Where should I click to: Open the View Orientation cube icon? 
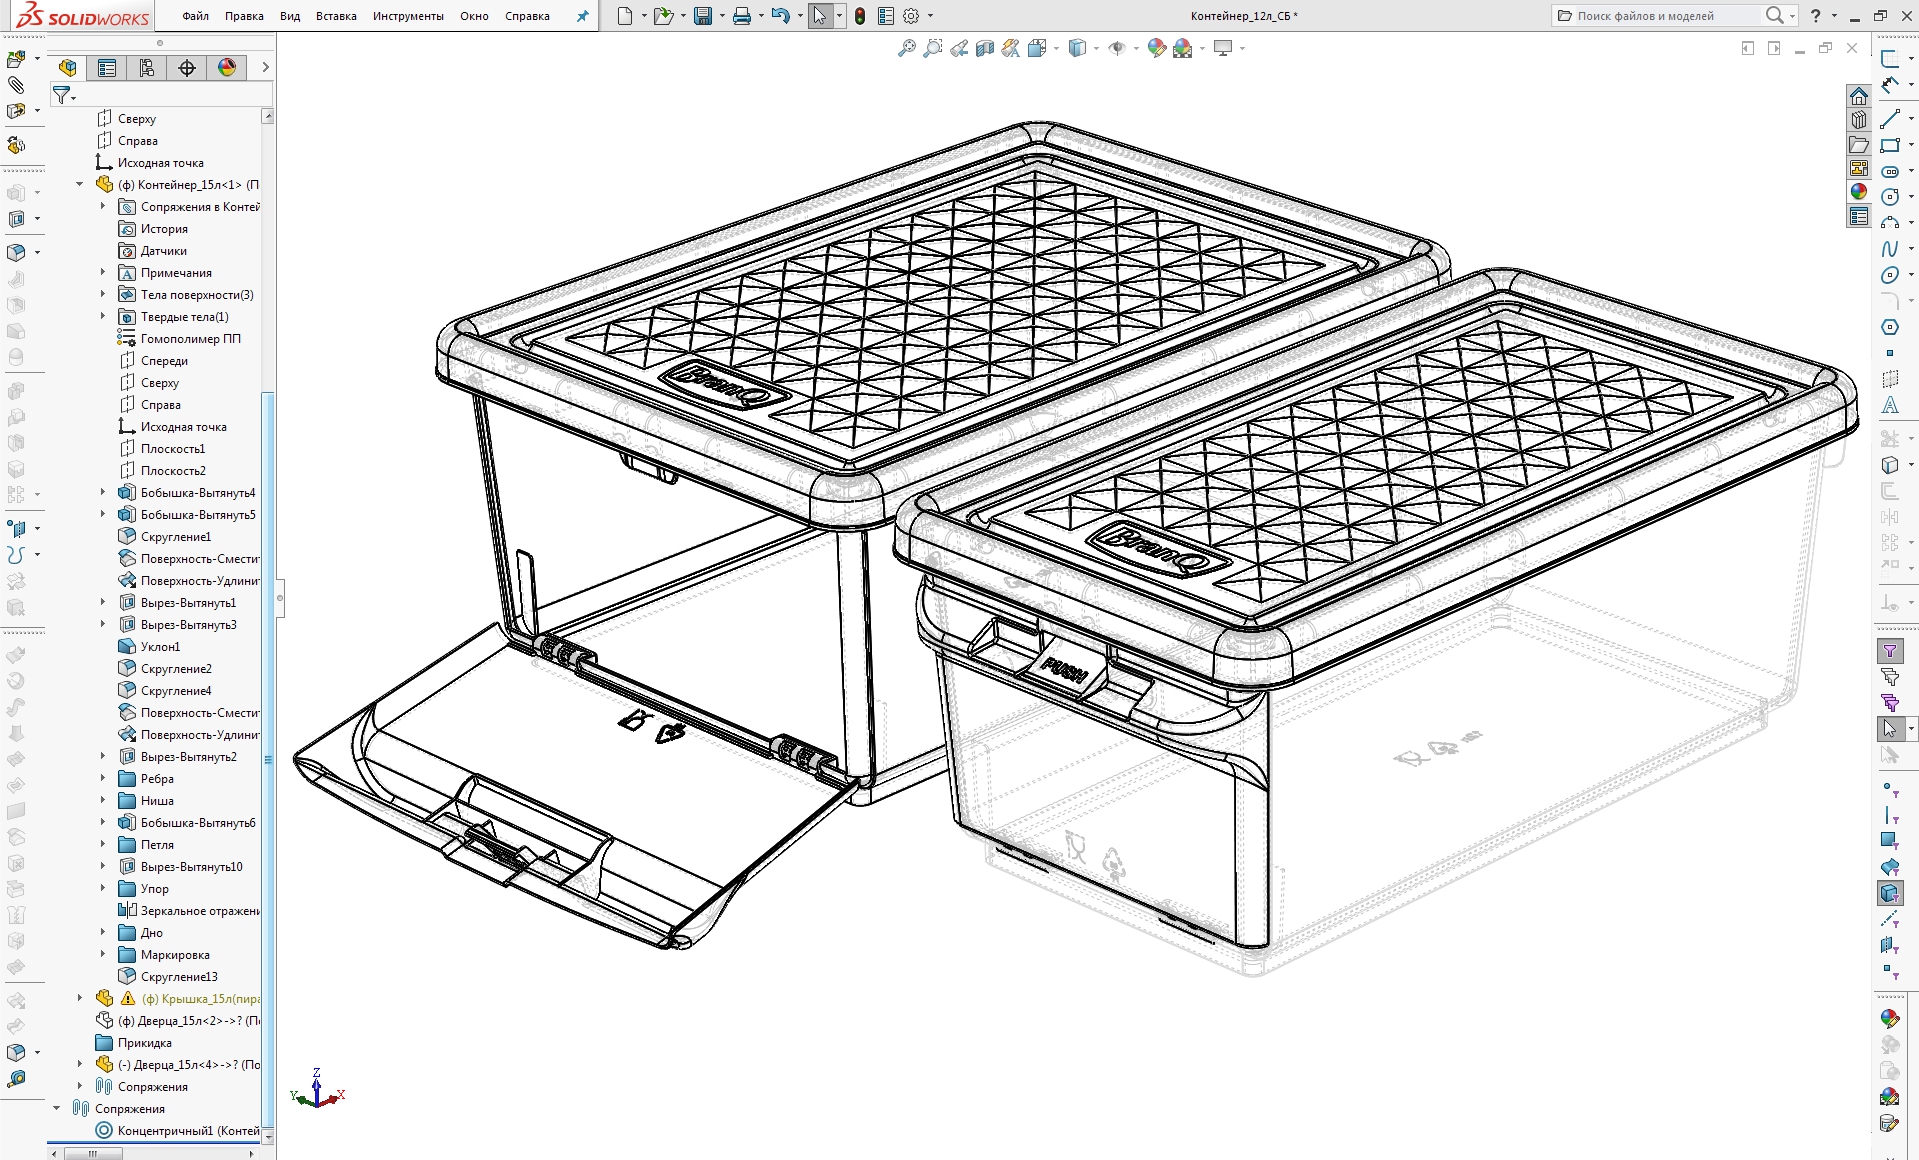coord(1037,48)
